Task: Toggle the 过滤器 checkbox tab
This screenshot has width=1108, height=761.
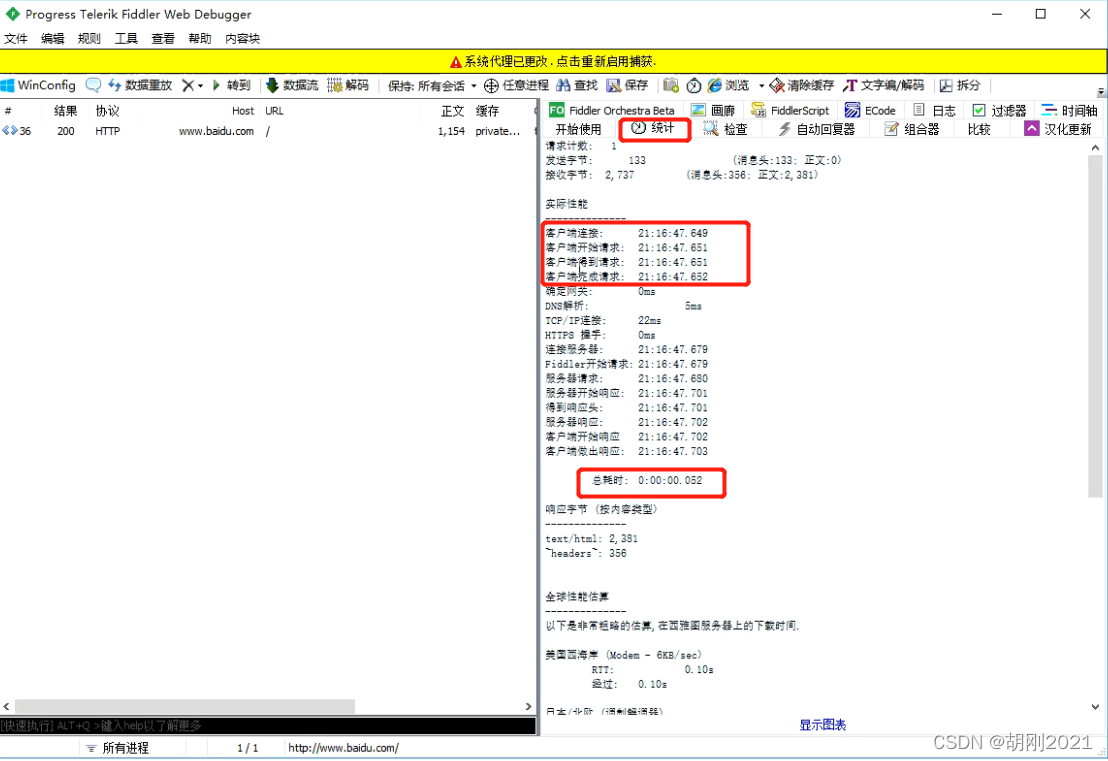Action: [999, 110]
